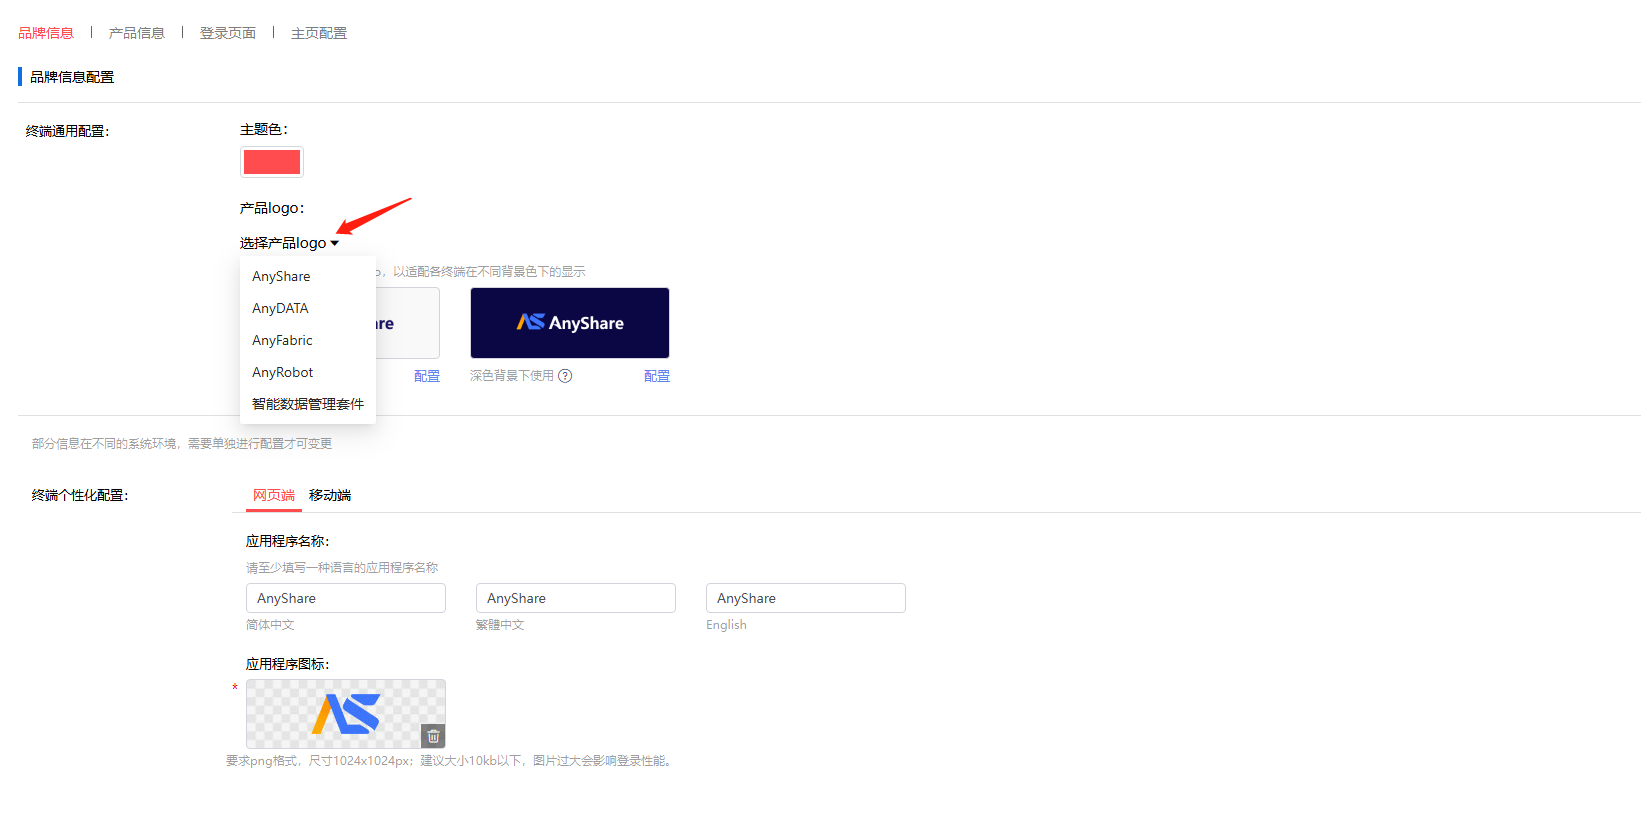Open the 网页端 tab
Image resolution: width=1641 pixels, height=839 pixels.
[274, 495]
